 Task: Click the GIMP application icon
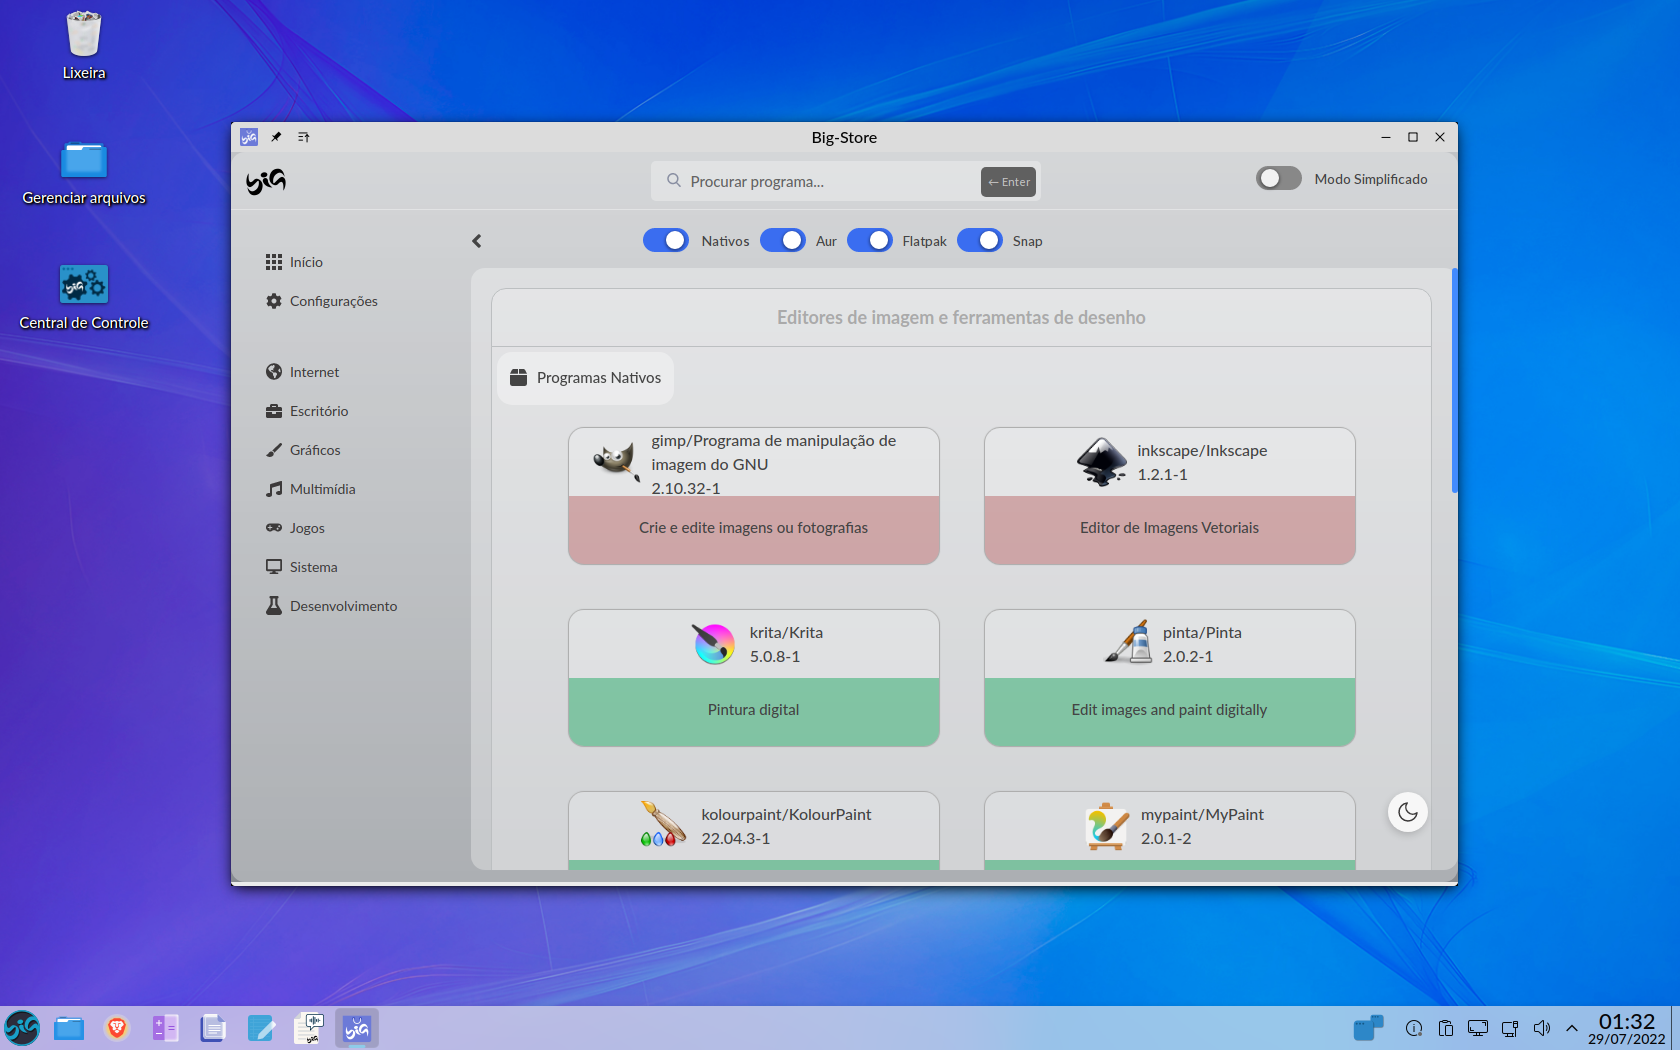click(616, 462)
